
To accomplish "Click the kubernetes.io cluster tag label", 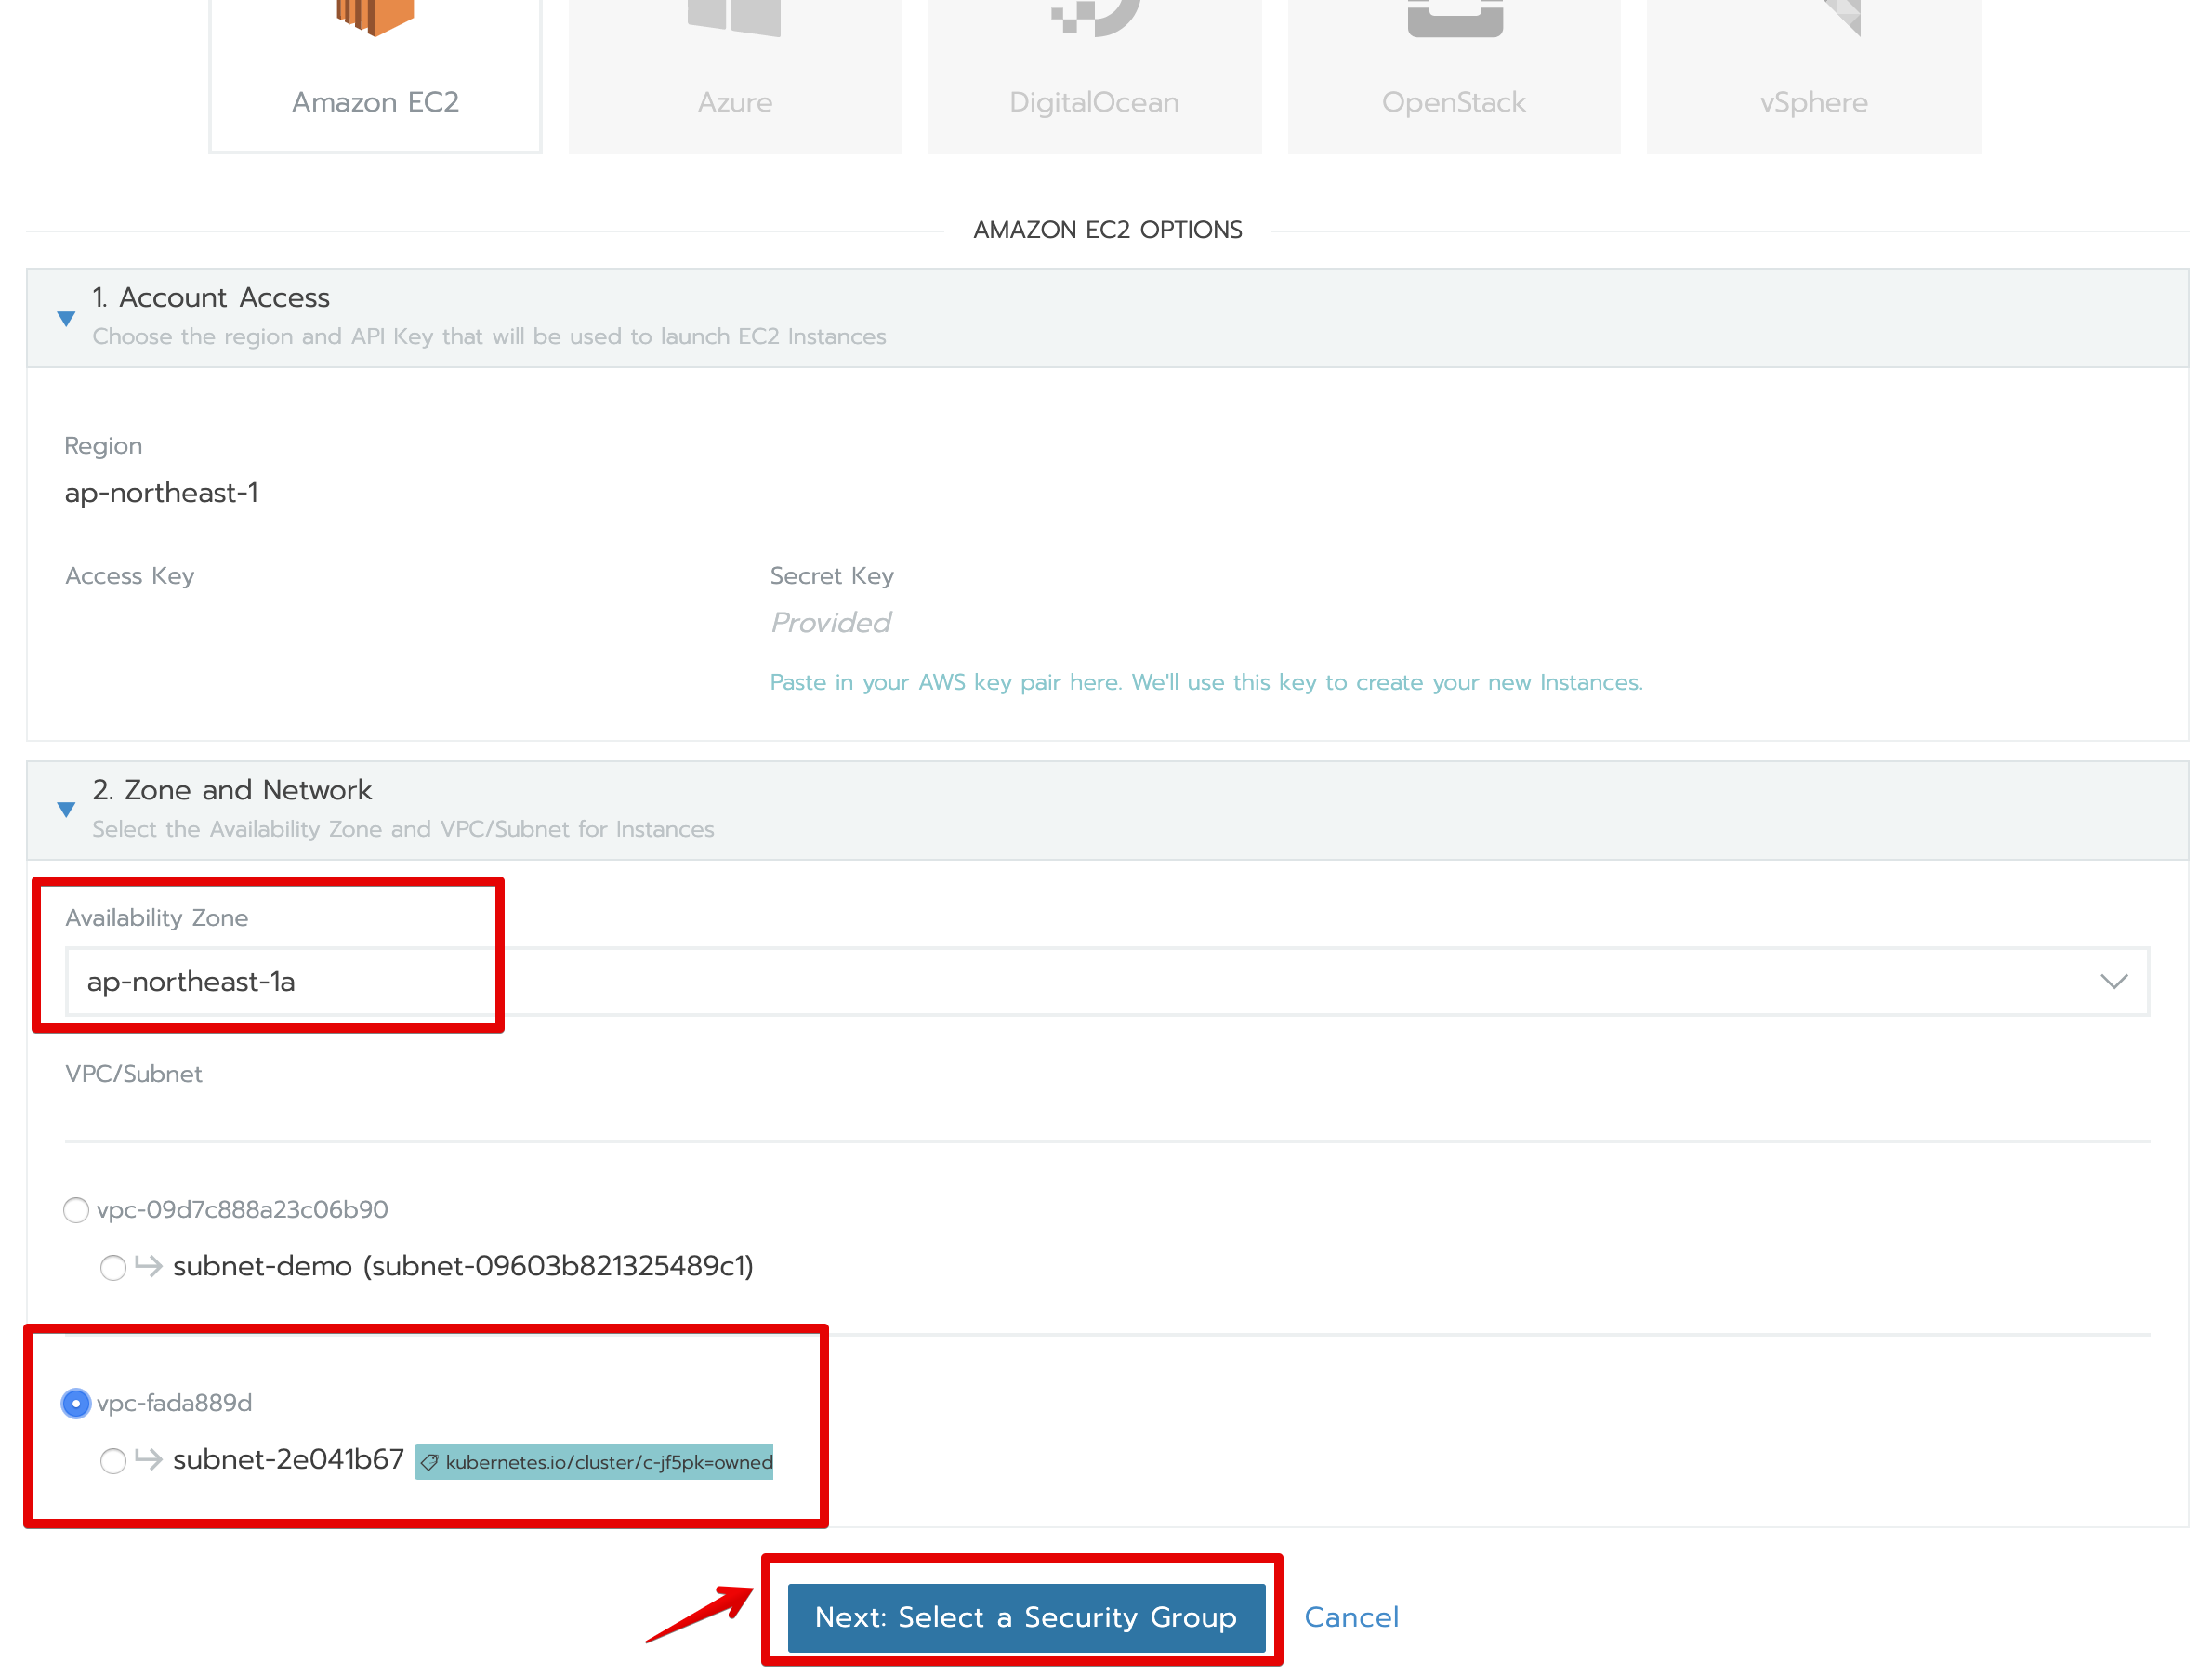I will coord(594,1462).
